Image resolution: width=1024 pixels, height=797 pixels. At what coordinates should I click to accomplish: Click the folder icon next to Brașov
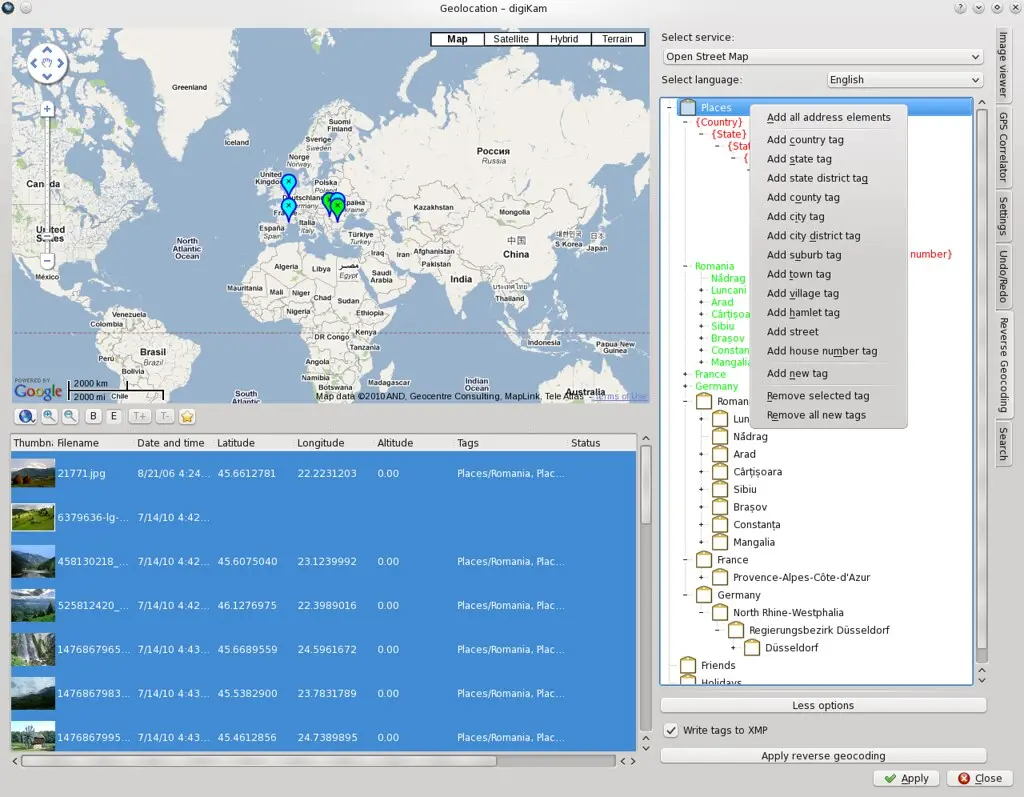click(720, 506)
